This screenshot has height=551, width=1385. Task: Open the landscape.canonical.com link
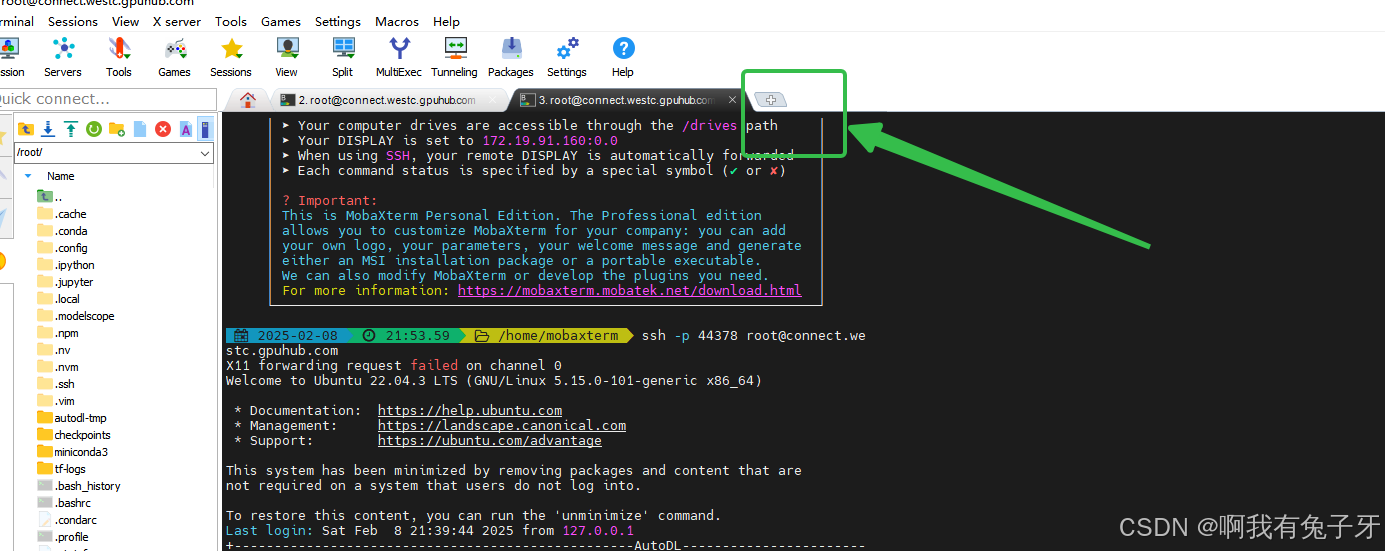click(x=502, y=426)
